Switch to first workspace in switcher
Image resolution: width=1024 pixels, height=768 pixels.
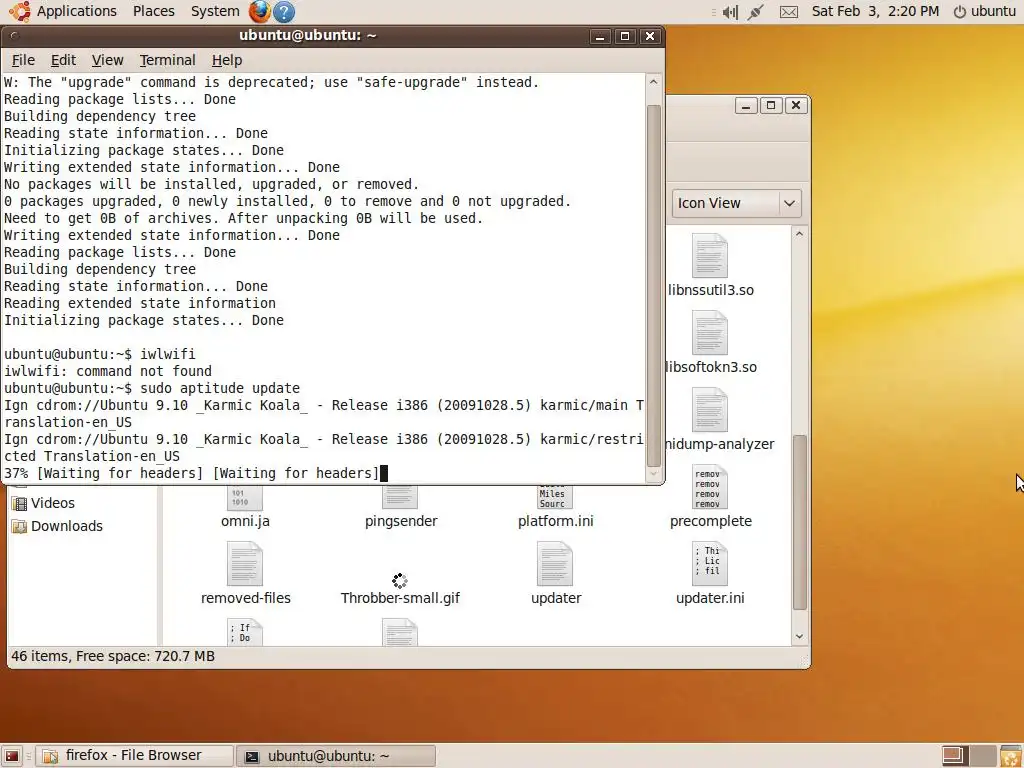pos(954,756)
